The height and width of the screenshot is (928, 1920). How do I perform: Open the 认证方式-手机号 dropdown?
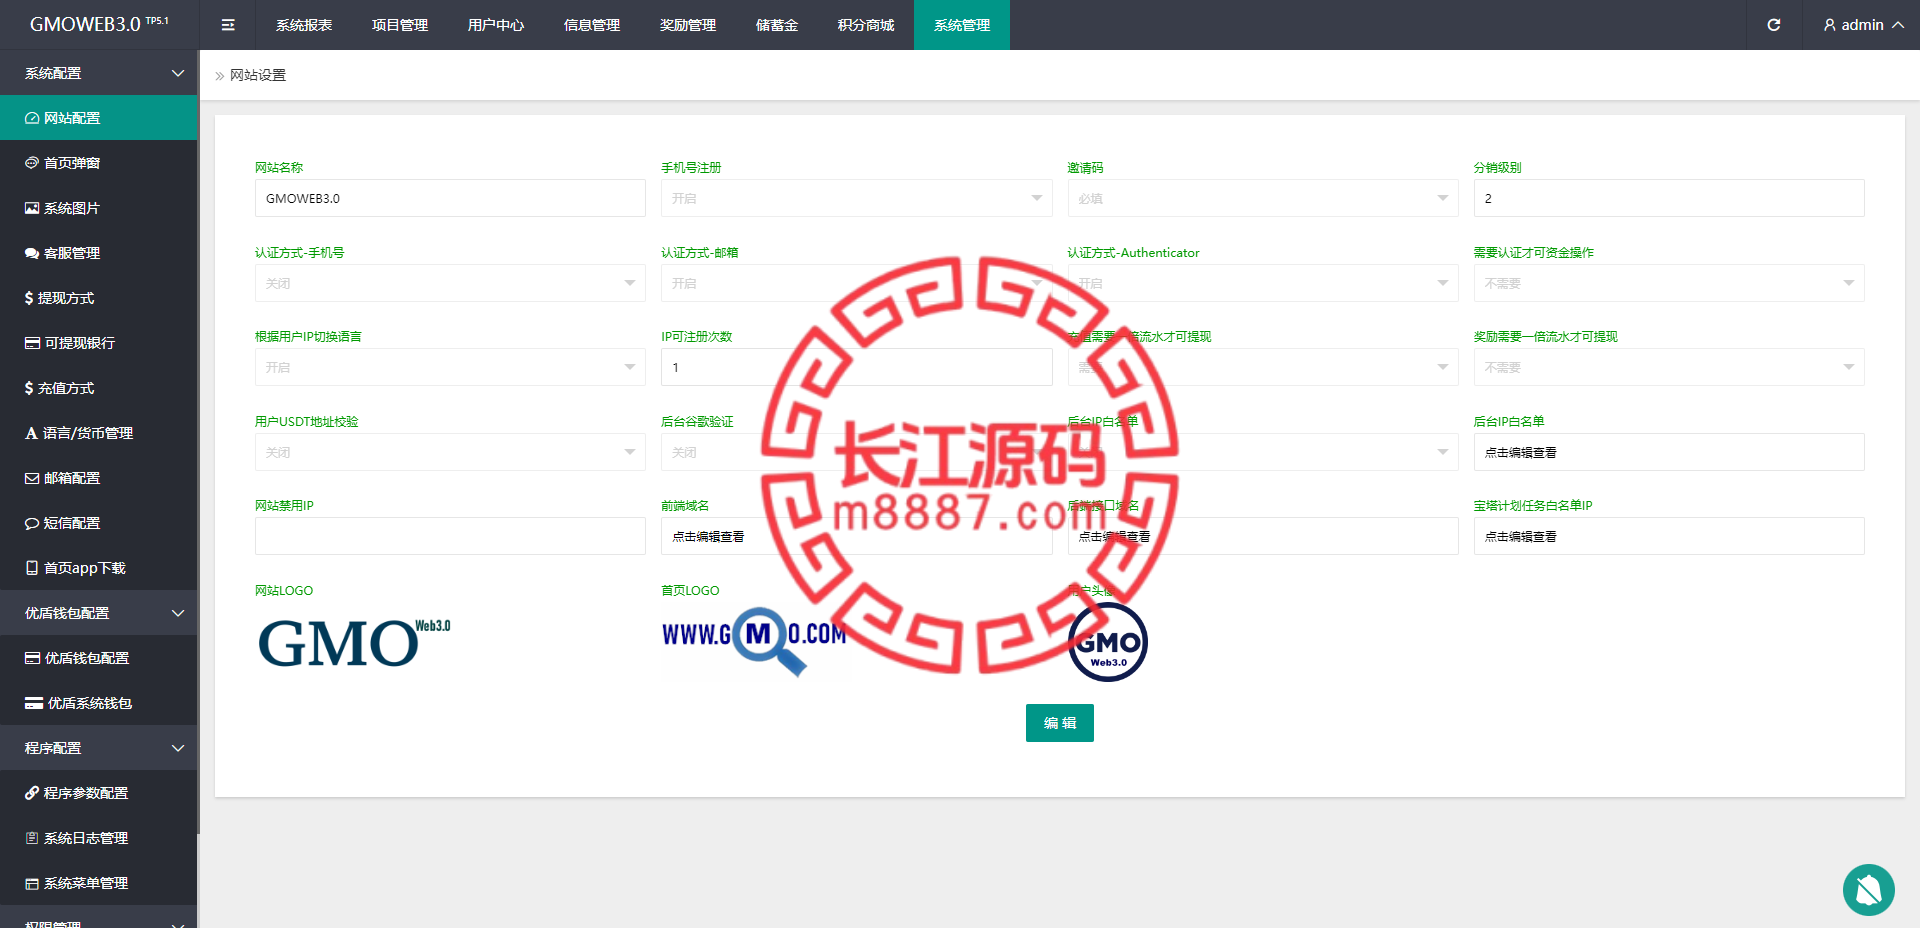coord(450,283)
